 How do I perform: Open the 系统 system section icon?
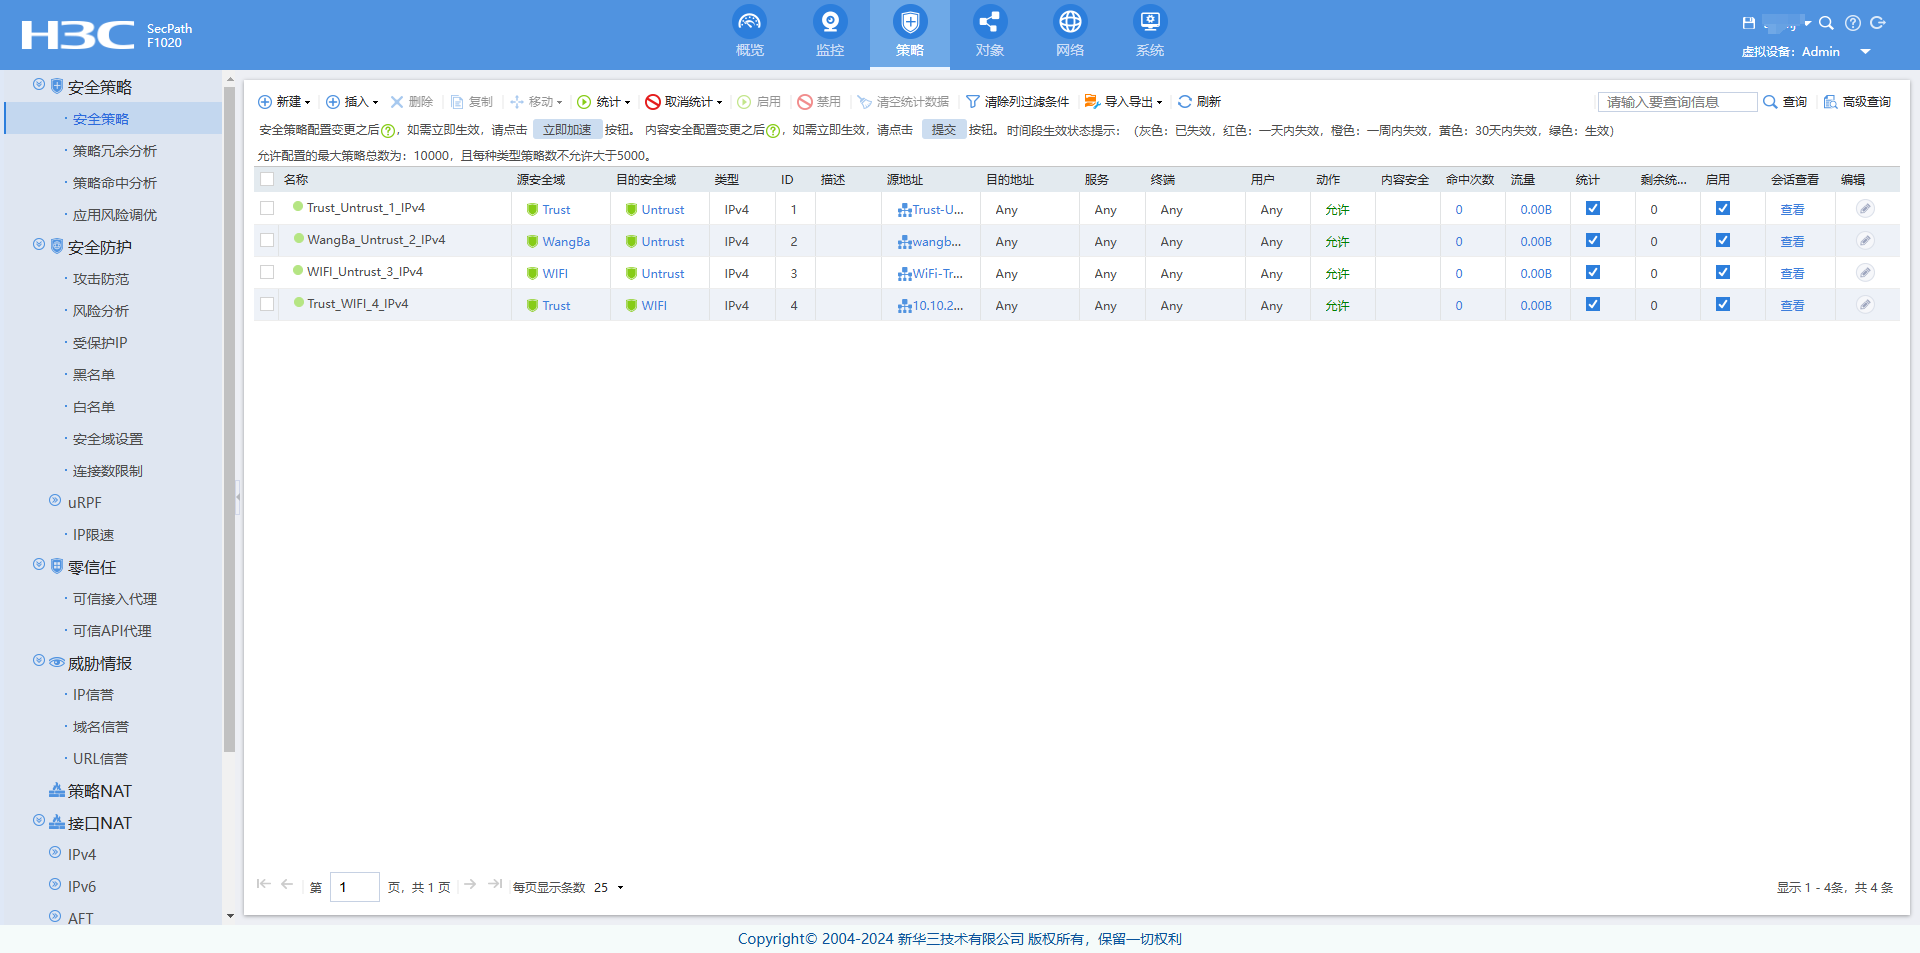(1149, 22)
